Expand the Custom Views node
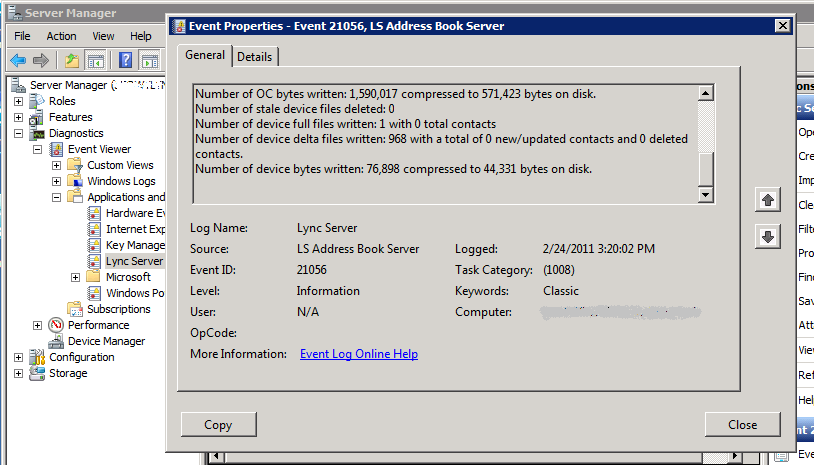Screen dimensions: 814x465 [x=57, y=166]
